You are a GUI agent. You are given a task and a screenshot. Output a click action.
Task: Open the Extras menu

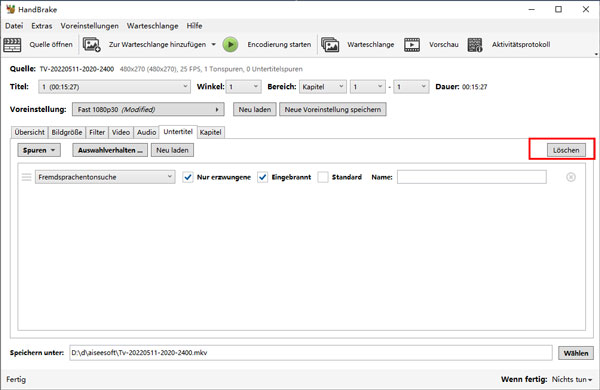click(x=41, y=26)
